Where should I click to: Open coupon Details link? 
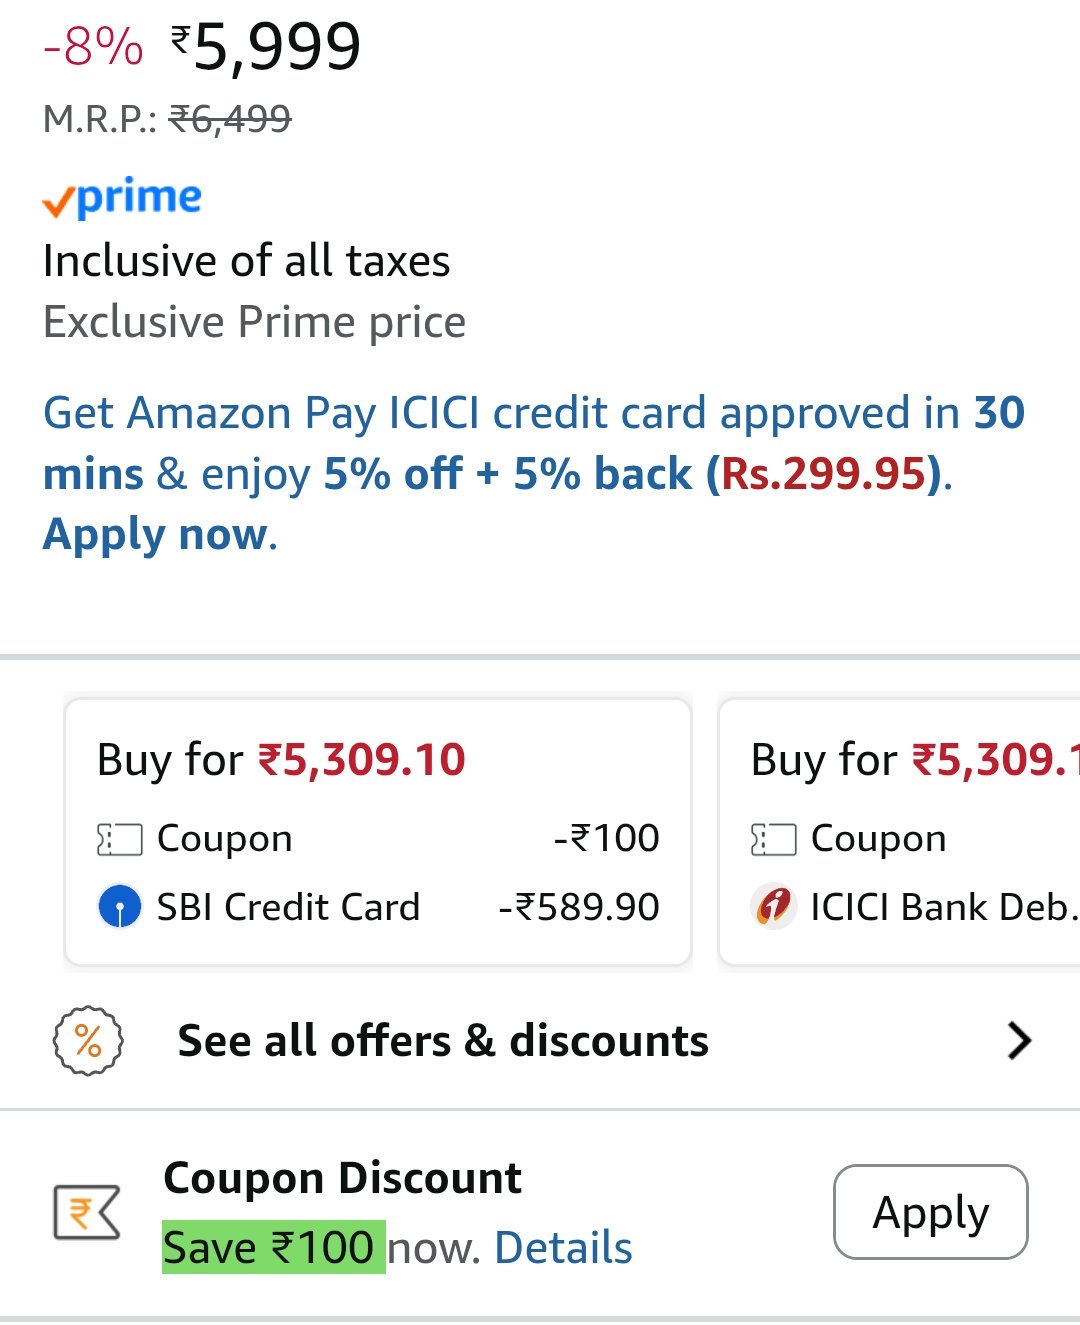pyautogui.click(x=563, y=1248)
